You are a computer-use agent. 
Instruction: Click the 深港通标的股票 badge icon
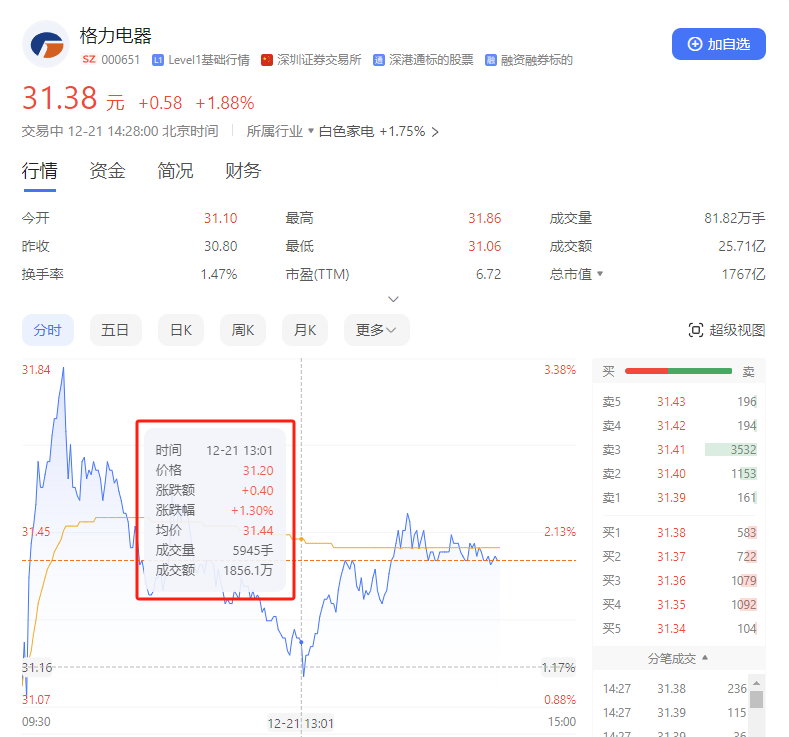tap(379, 60)
